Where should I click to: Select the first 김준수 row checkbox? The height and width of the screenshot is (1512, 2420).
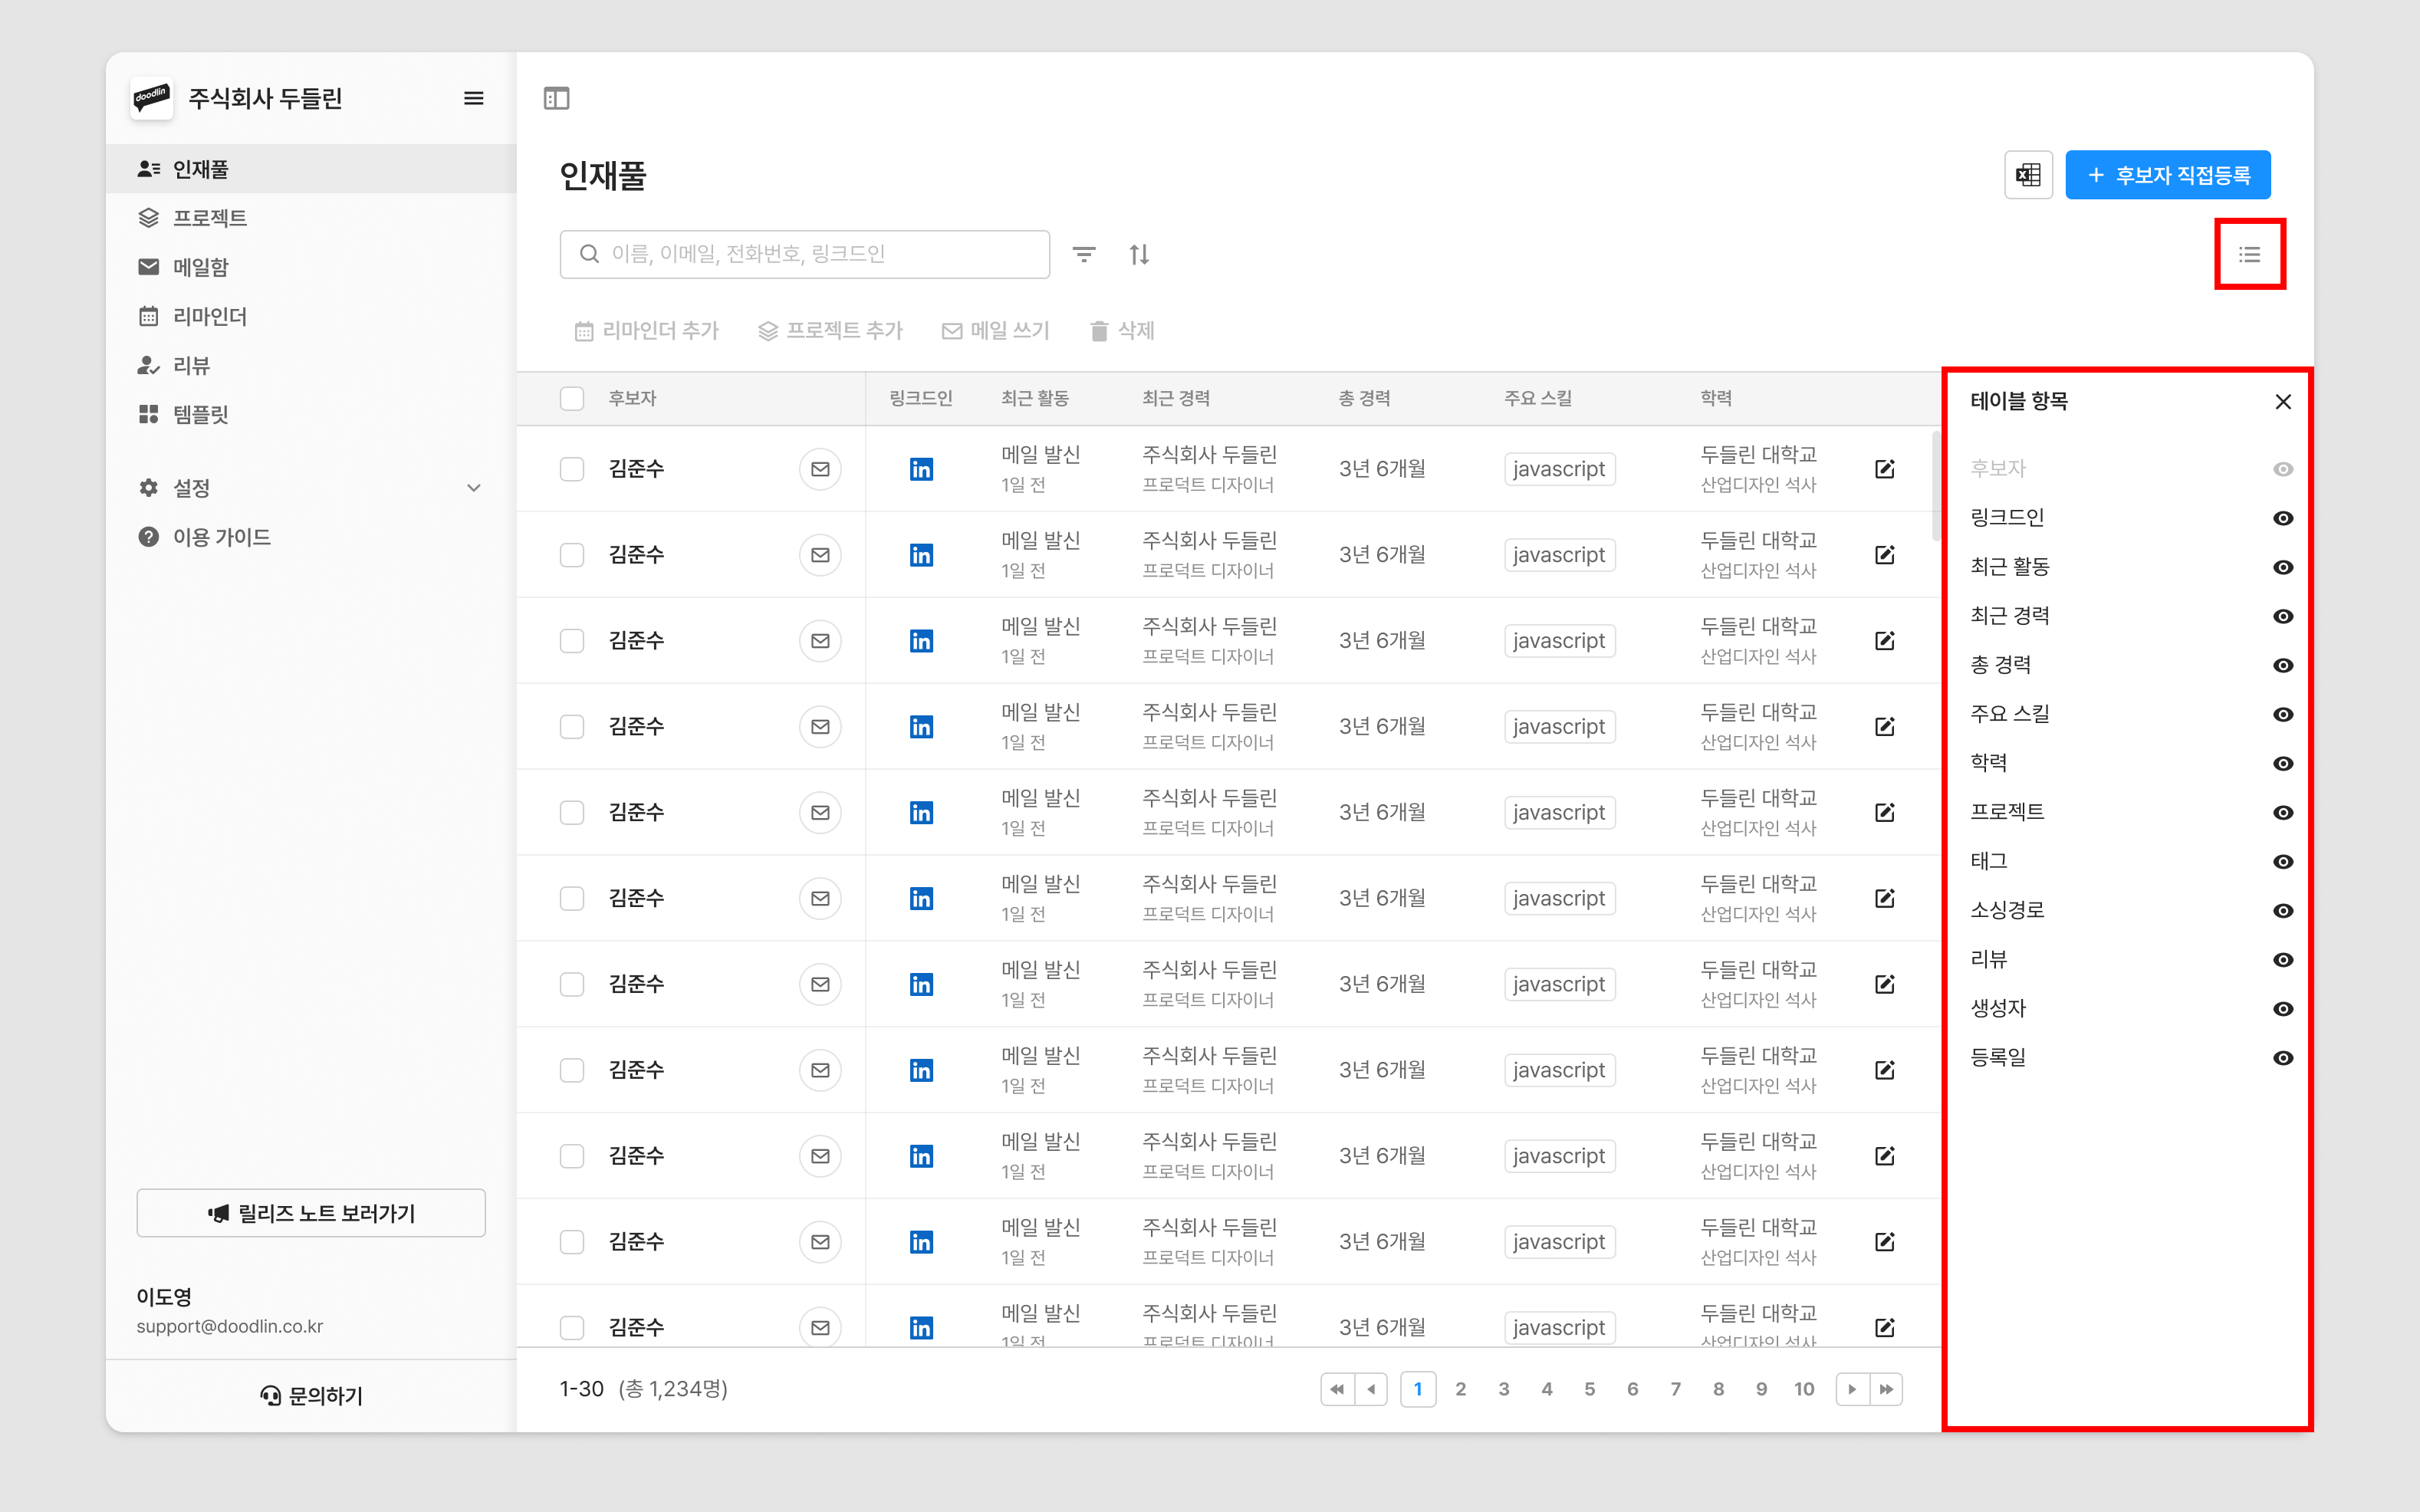pos(572,469)
